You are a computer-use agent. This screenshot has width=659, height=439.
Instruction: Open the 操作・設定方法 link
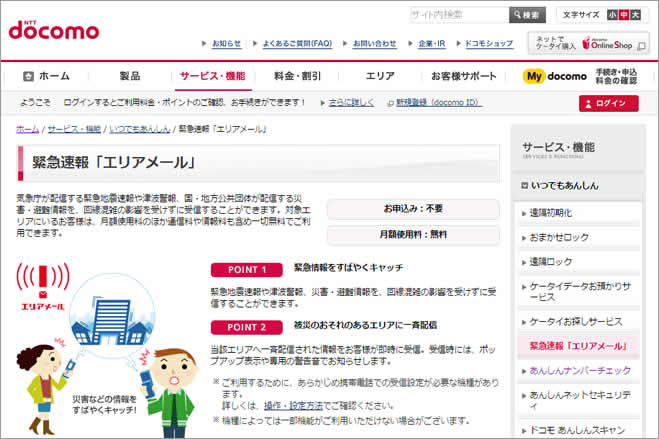[x=293, y=406]
